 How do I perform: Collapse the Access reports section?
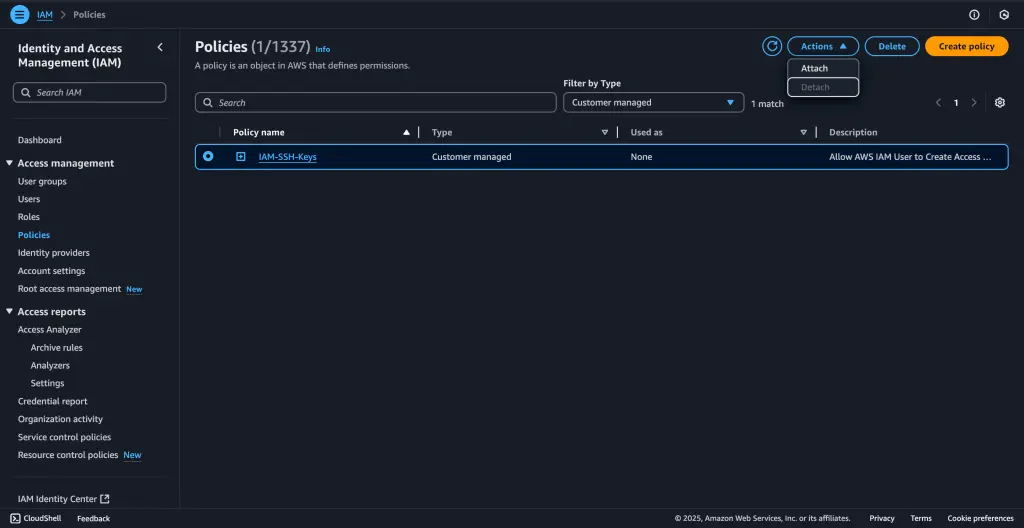[x=10, y=312]
